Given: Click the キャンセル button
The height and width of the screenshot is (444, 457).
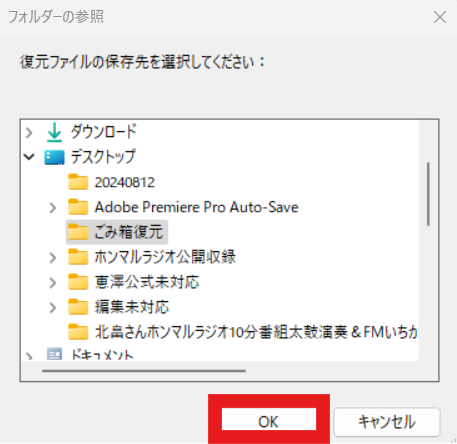Looking at the screenshot, I should (x=387, y=422).
